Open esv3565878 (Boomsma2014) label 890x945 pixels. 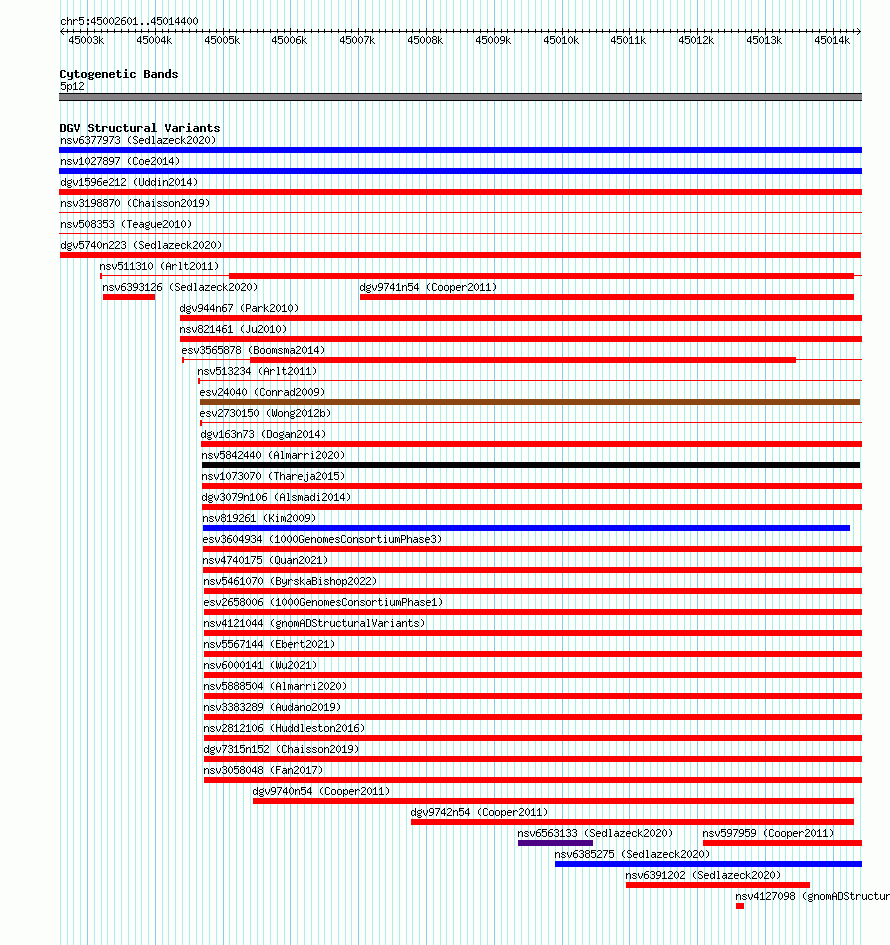click(253, 351)
